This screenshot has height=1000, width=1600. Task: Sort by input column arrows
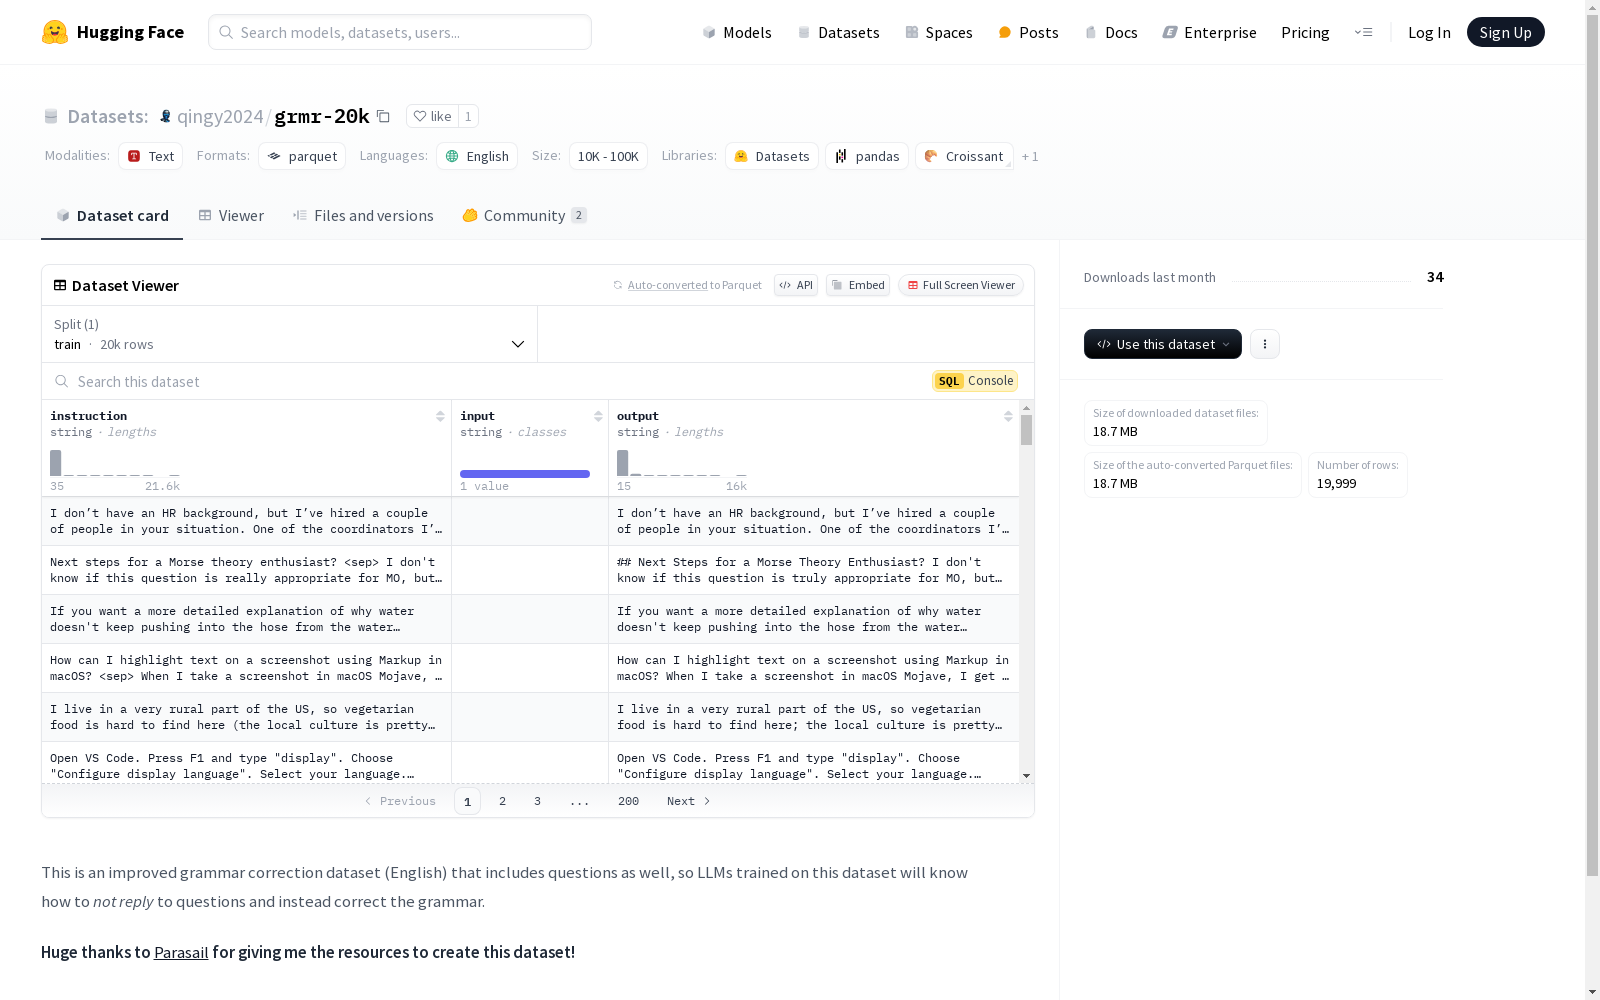598,416
